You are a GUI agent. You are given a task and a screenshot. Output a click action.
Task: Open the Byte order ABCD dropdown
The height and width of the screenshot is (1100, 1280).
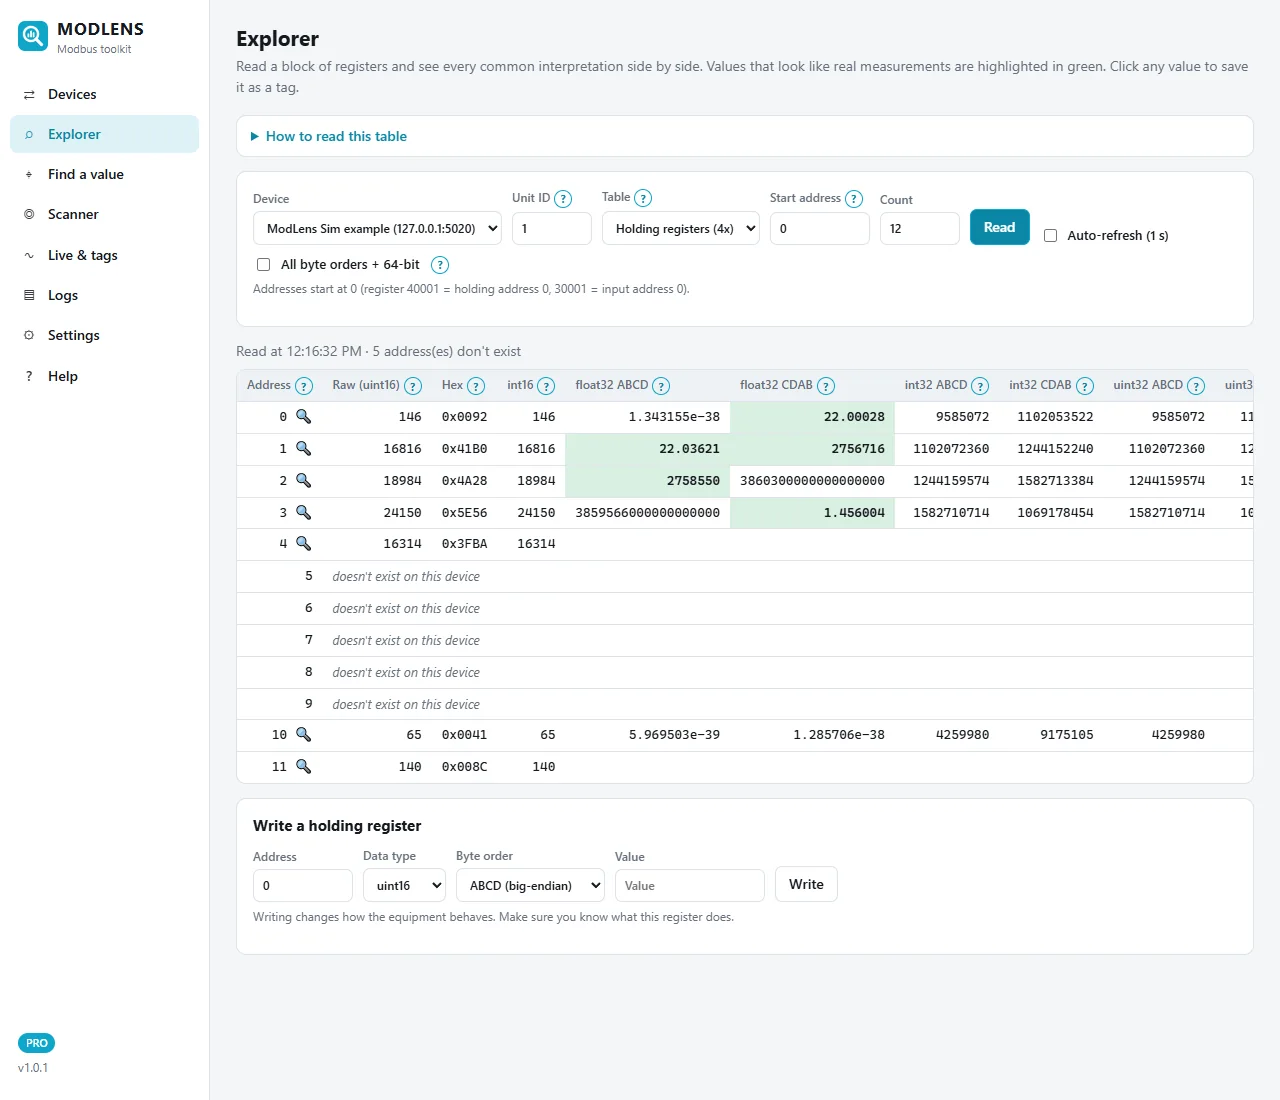click(x=530, y=885)
